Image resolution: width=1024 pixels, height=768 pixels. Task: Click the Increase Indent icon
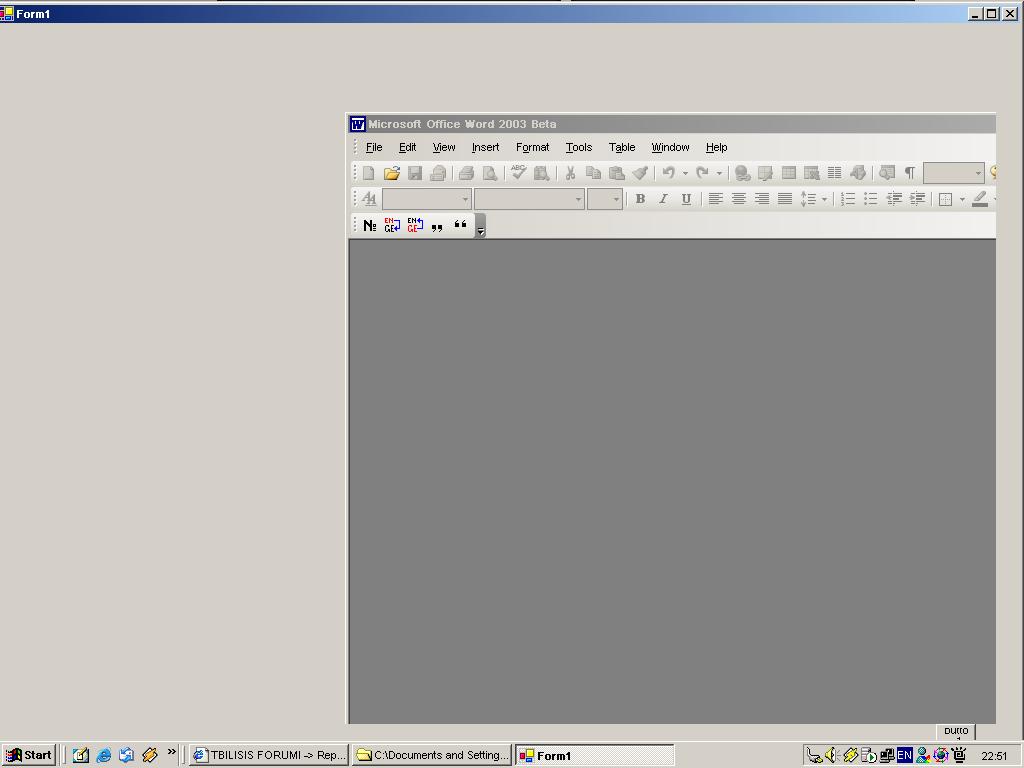pyautogui.click(x=917, y=199)
